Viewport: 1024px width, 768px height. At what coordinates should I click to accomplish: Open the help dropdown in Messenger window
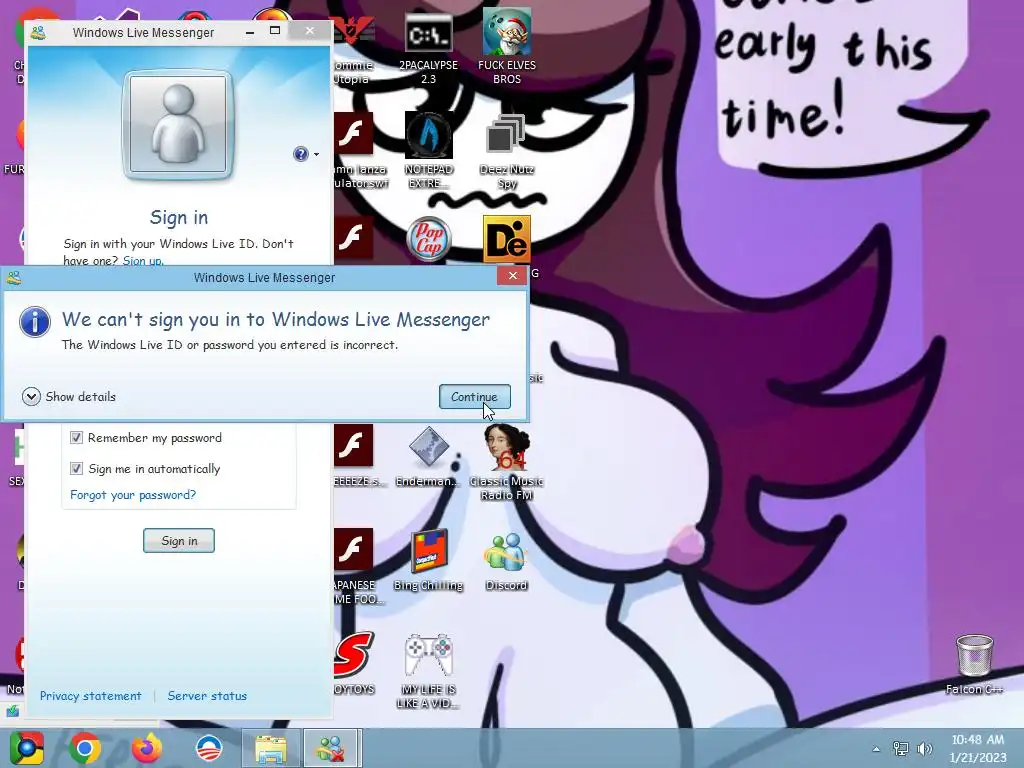click(x=306, y=154)
